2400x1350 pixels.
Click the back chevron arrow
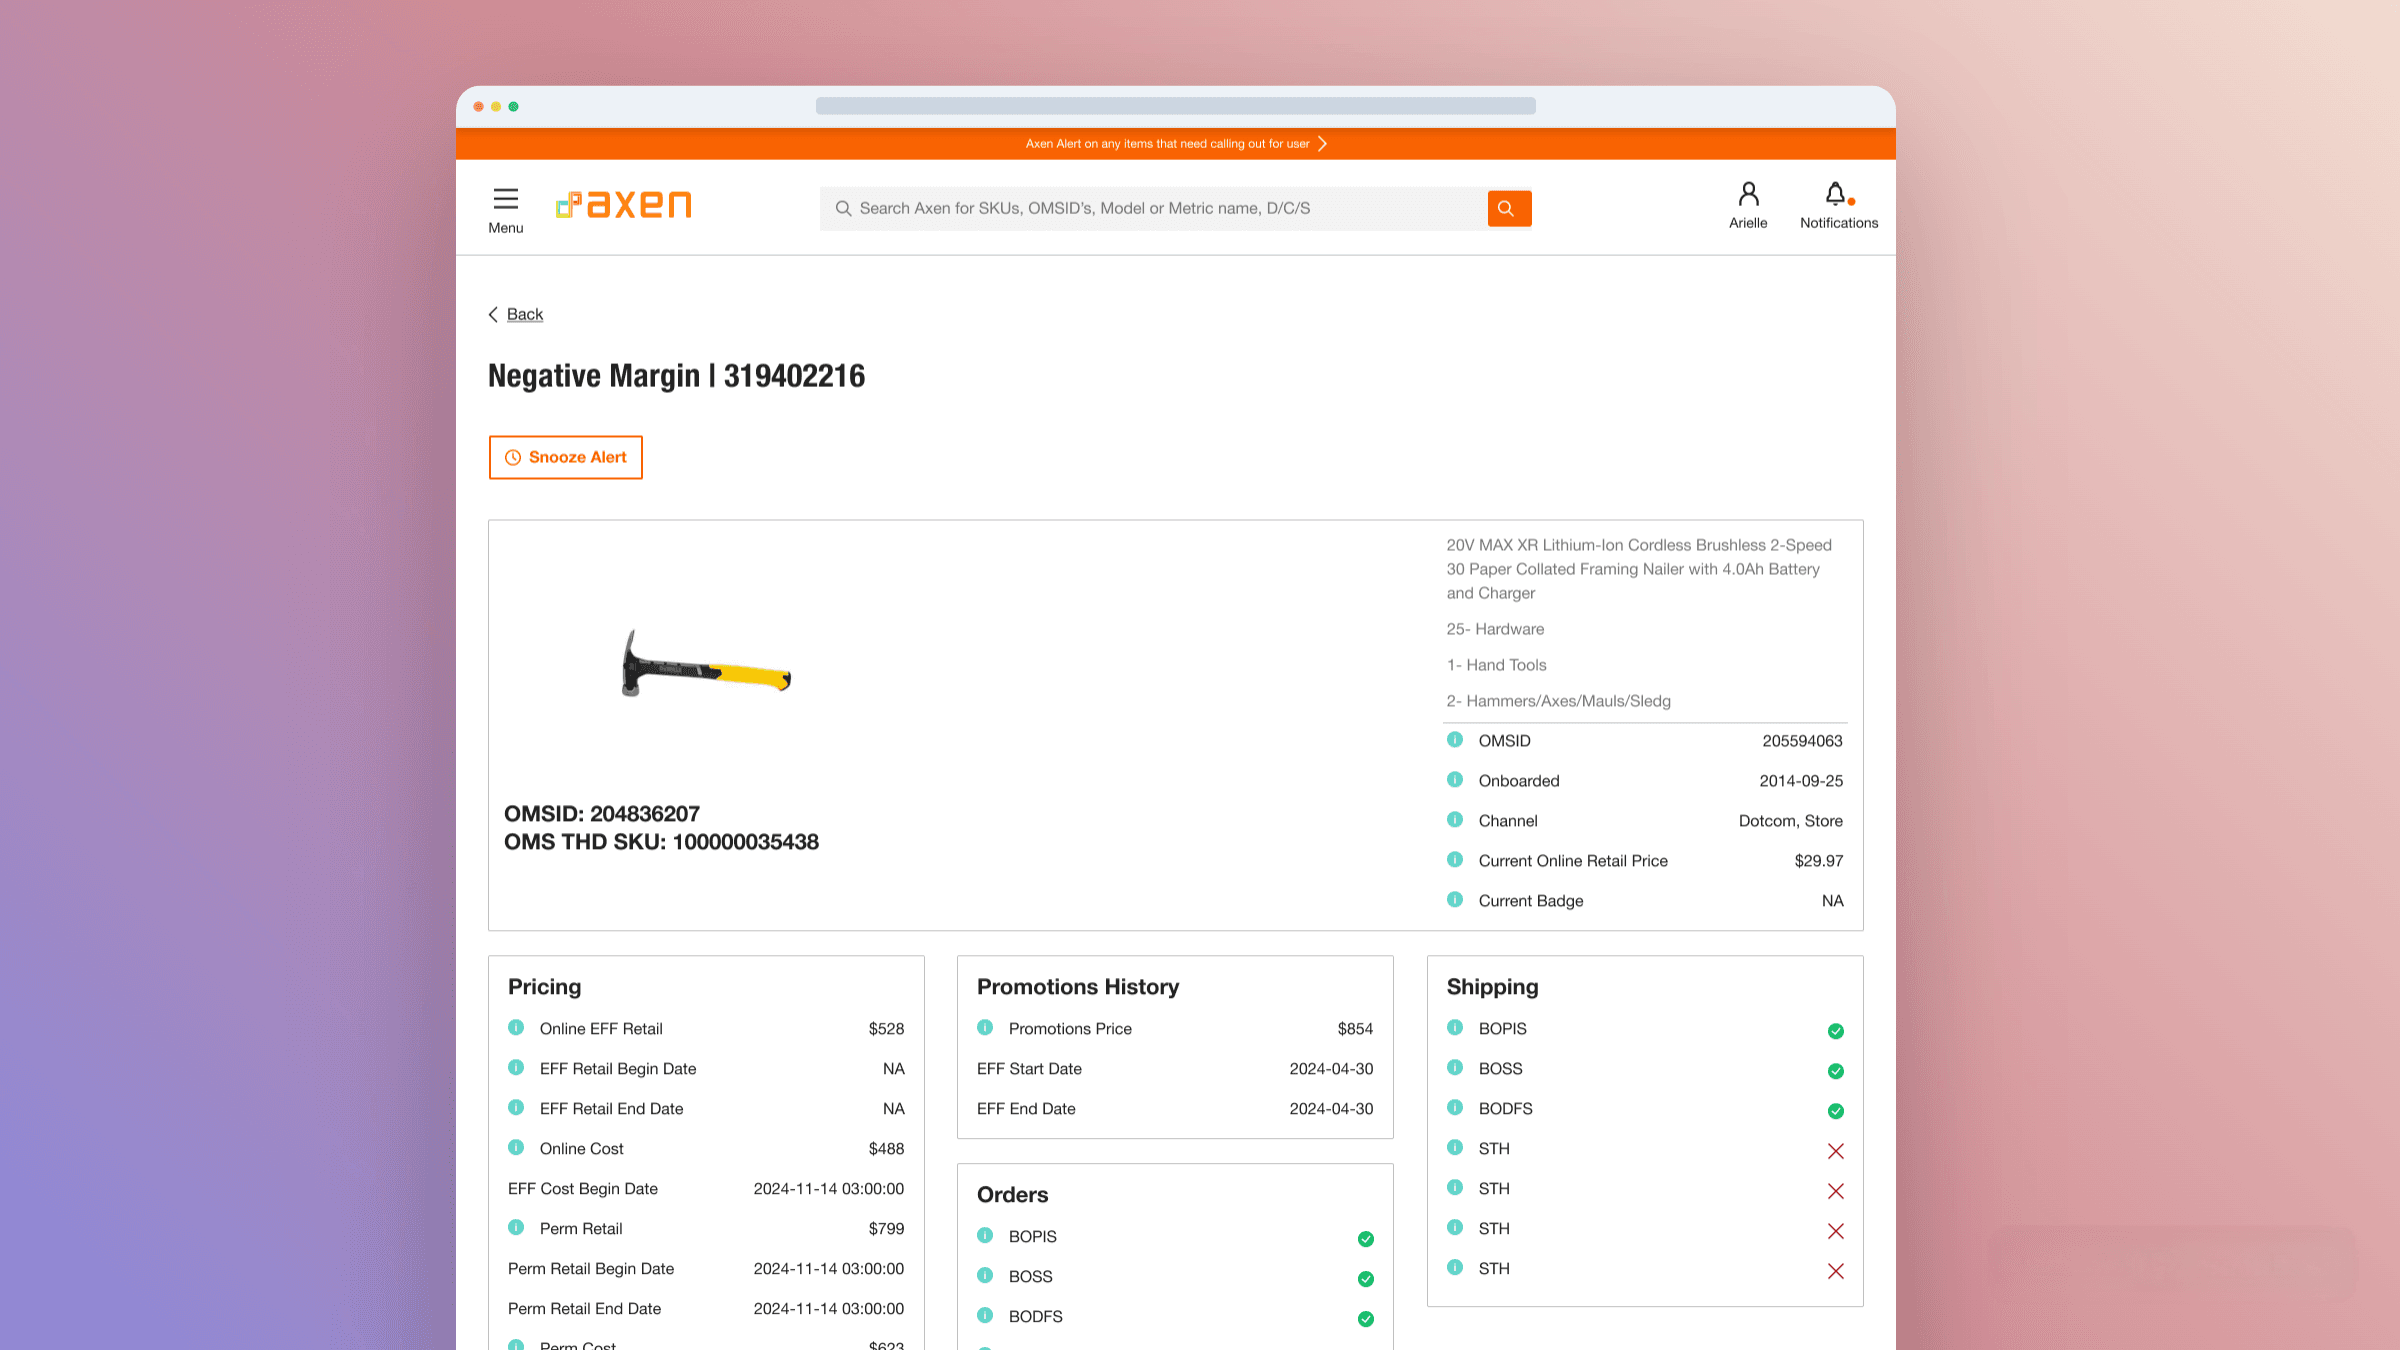tap(493, 314)
